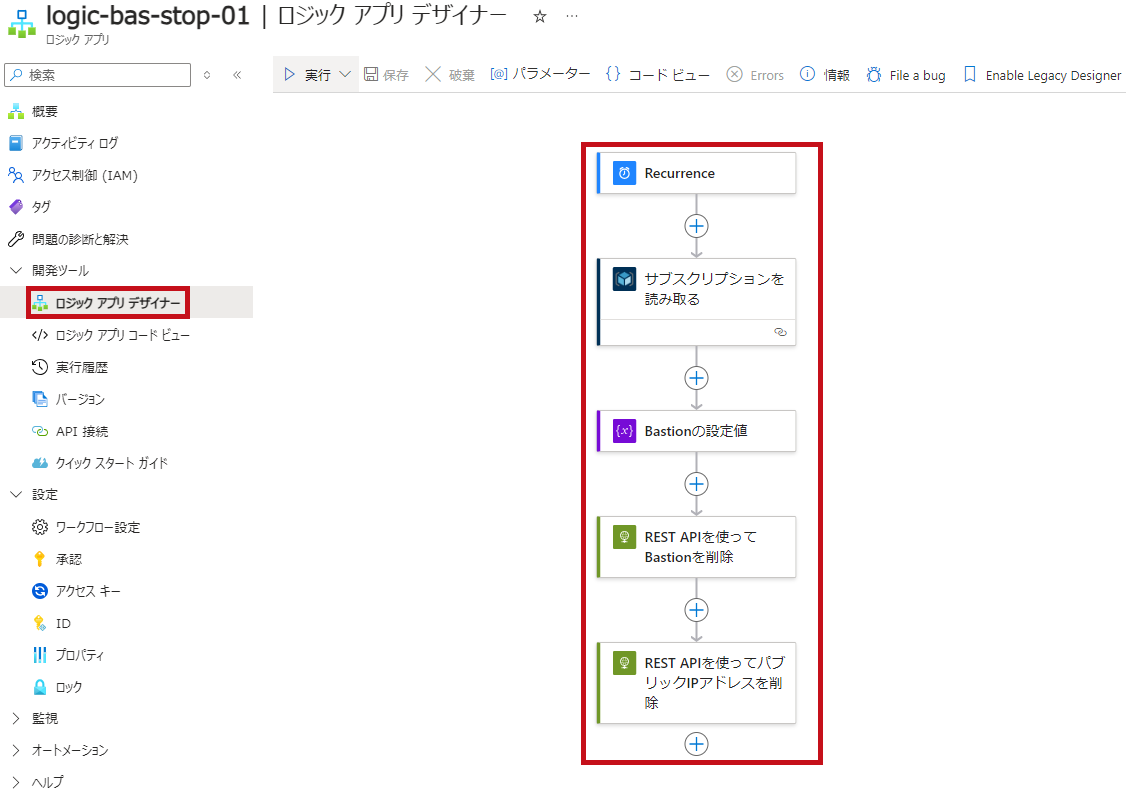Click the favorite star icon beside the title
1126x795 pixels.
(540, 17)
